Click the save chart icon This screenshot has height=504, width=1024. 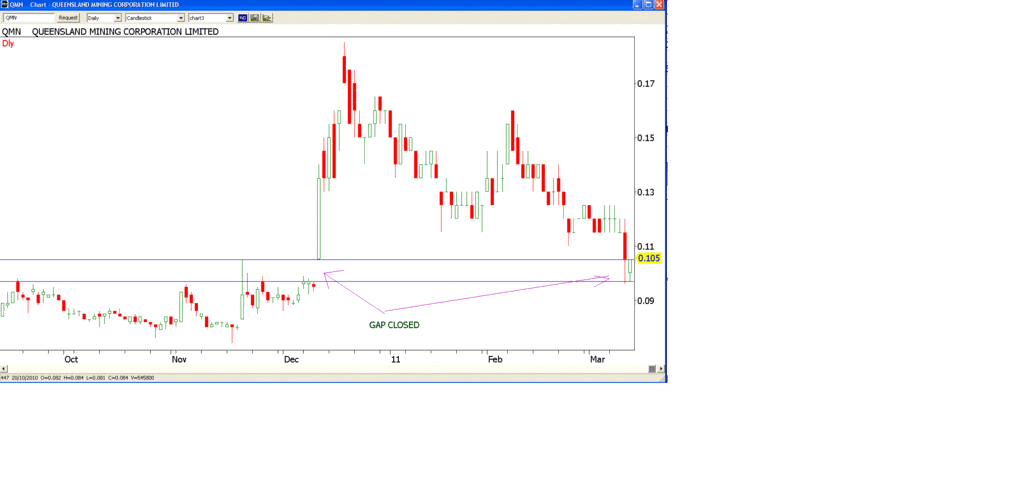(255, 18)
